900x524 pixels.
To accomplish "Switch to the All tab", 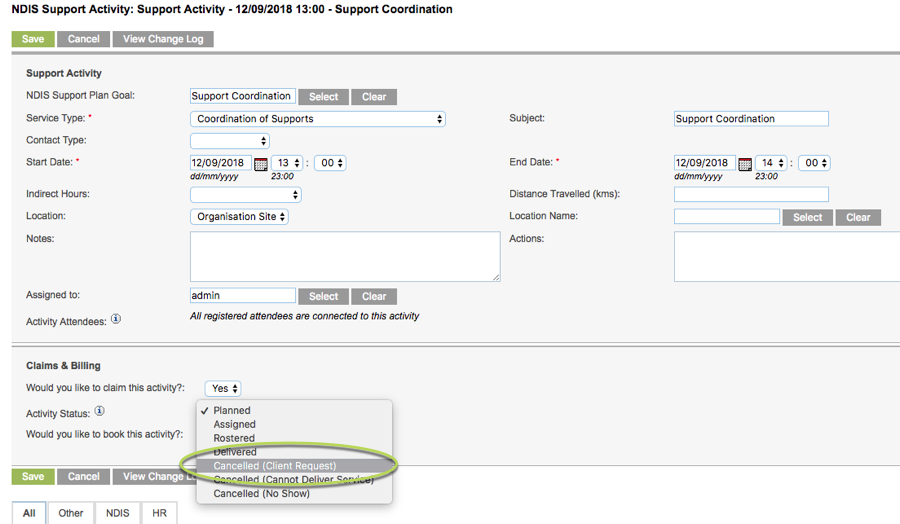I will [x=29, y=513].
